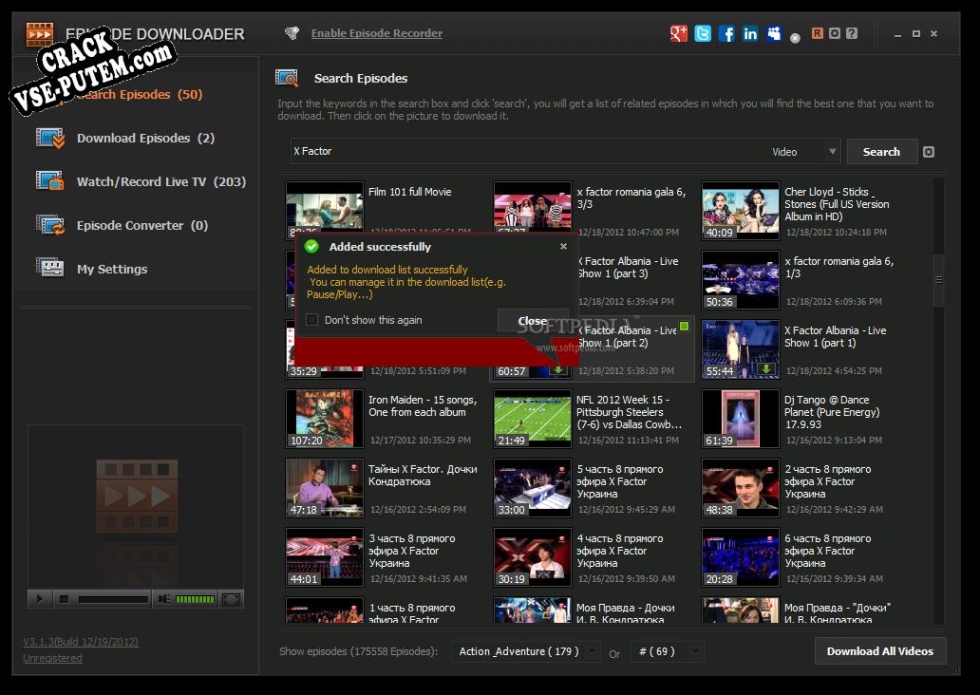Toggle fullscreen for the mini player

coord(231,599)
